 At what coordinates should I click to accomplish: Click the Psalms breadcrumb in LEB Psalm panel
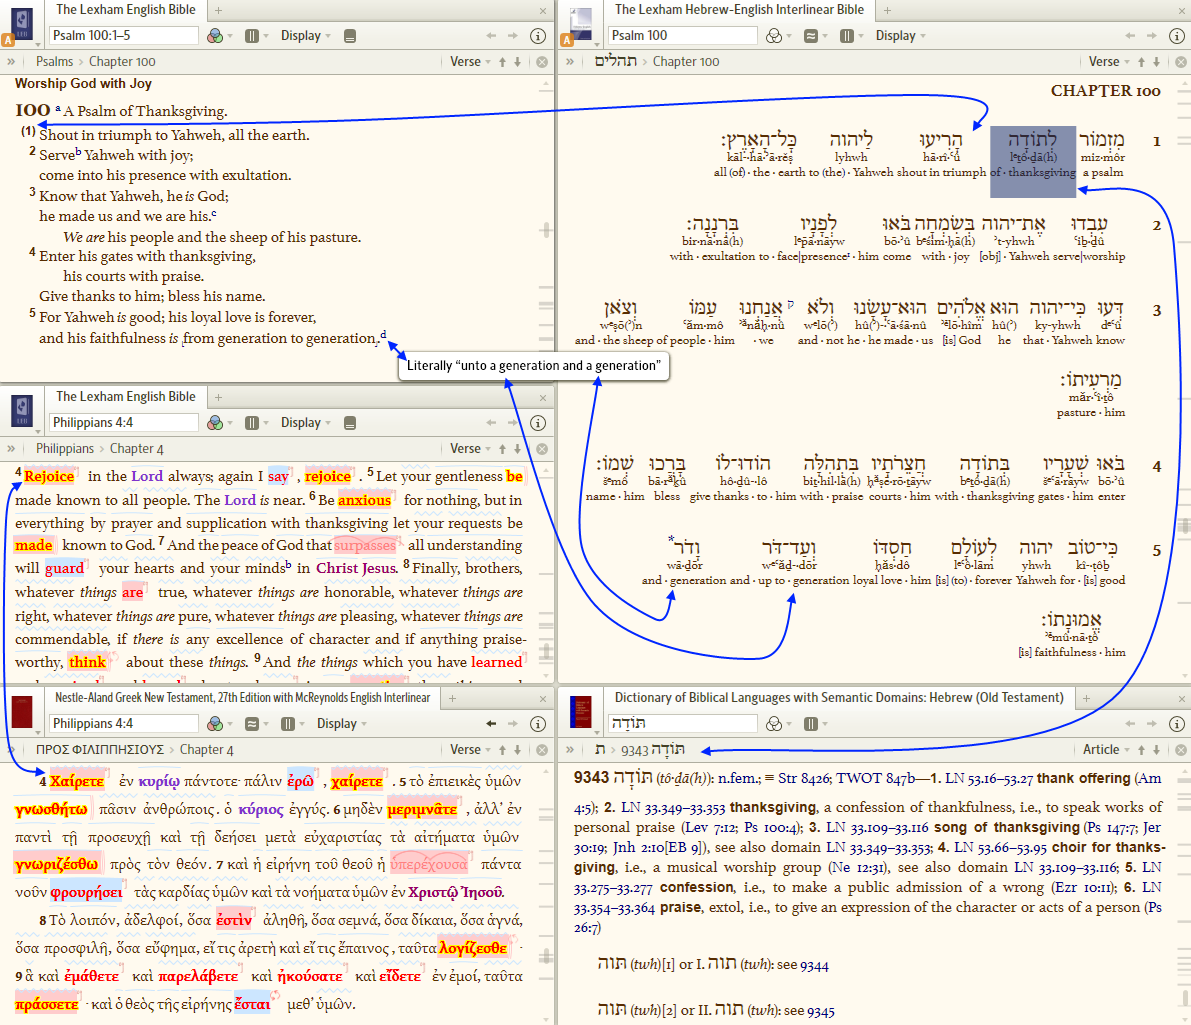coord(55,62)
